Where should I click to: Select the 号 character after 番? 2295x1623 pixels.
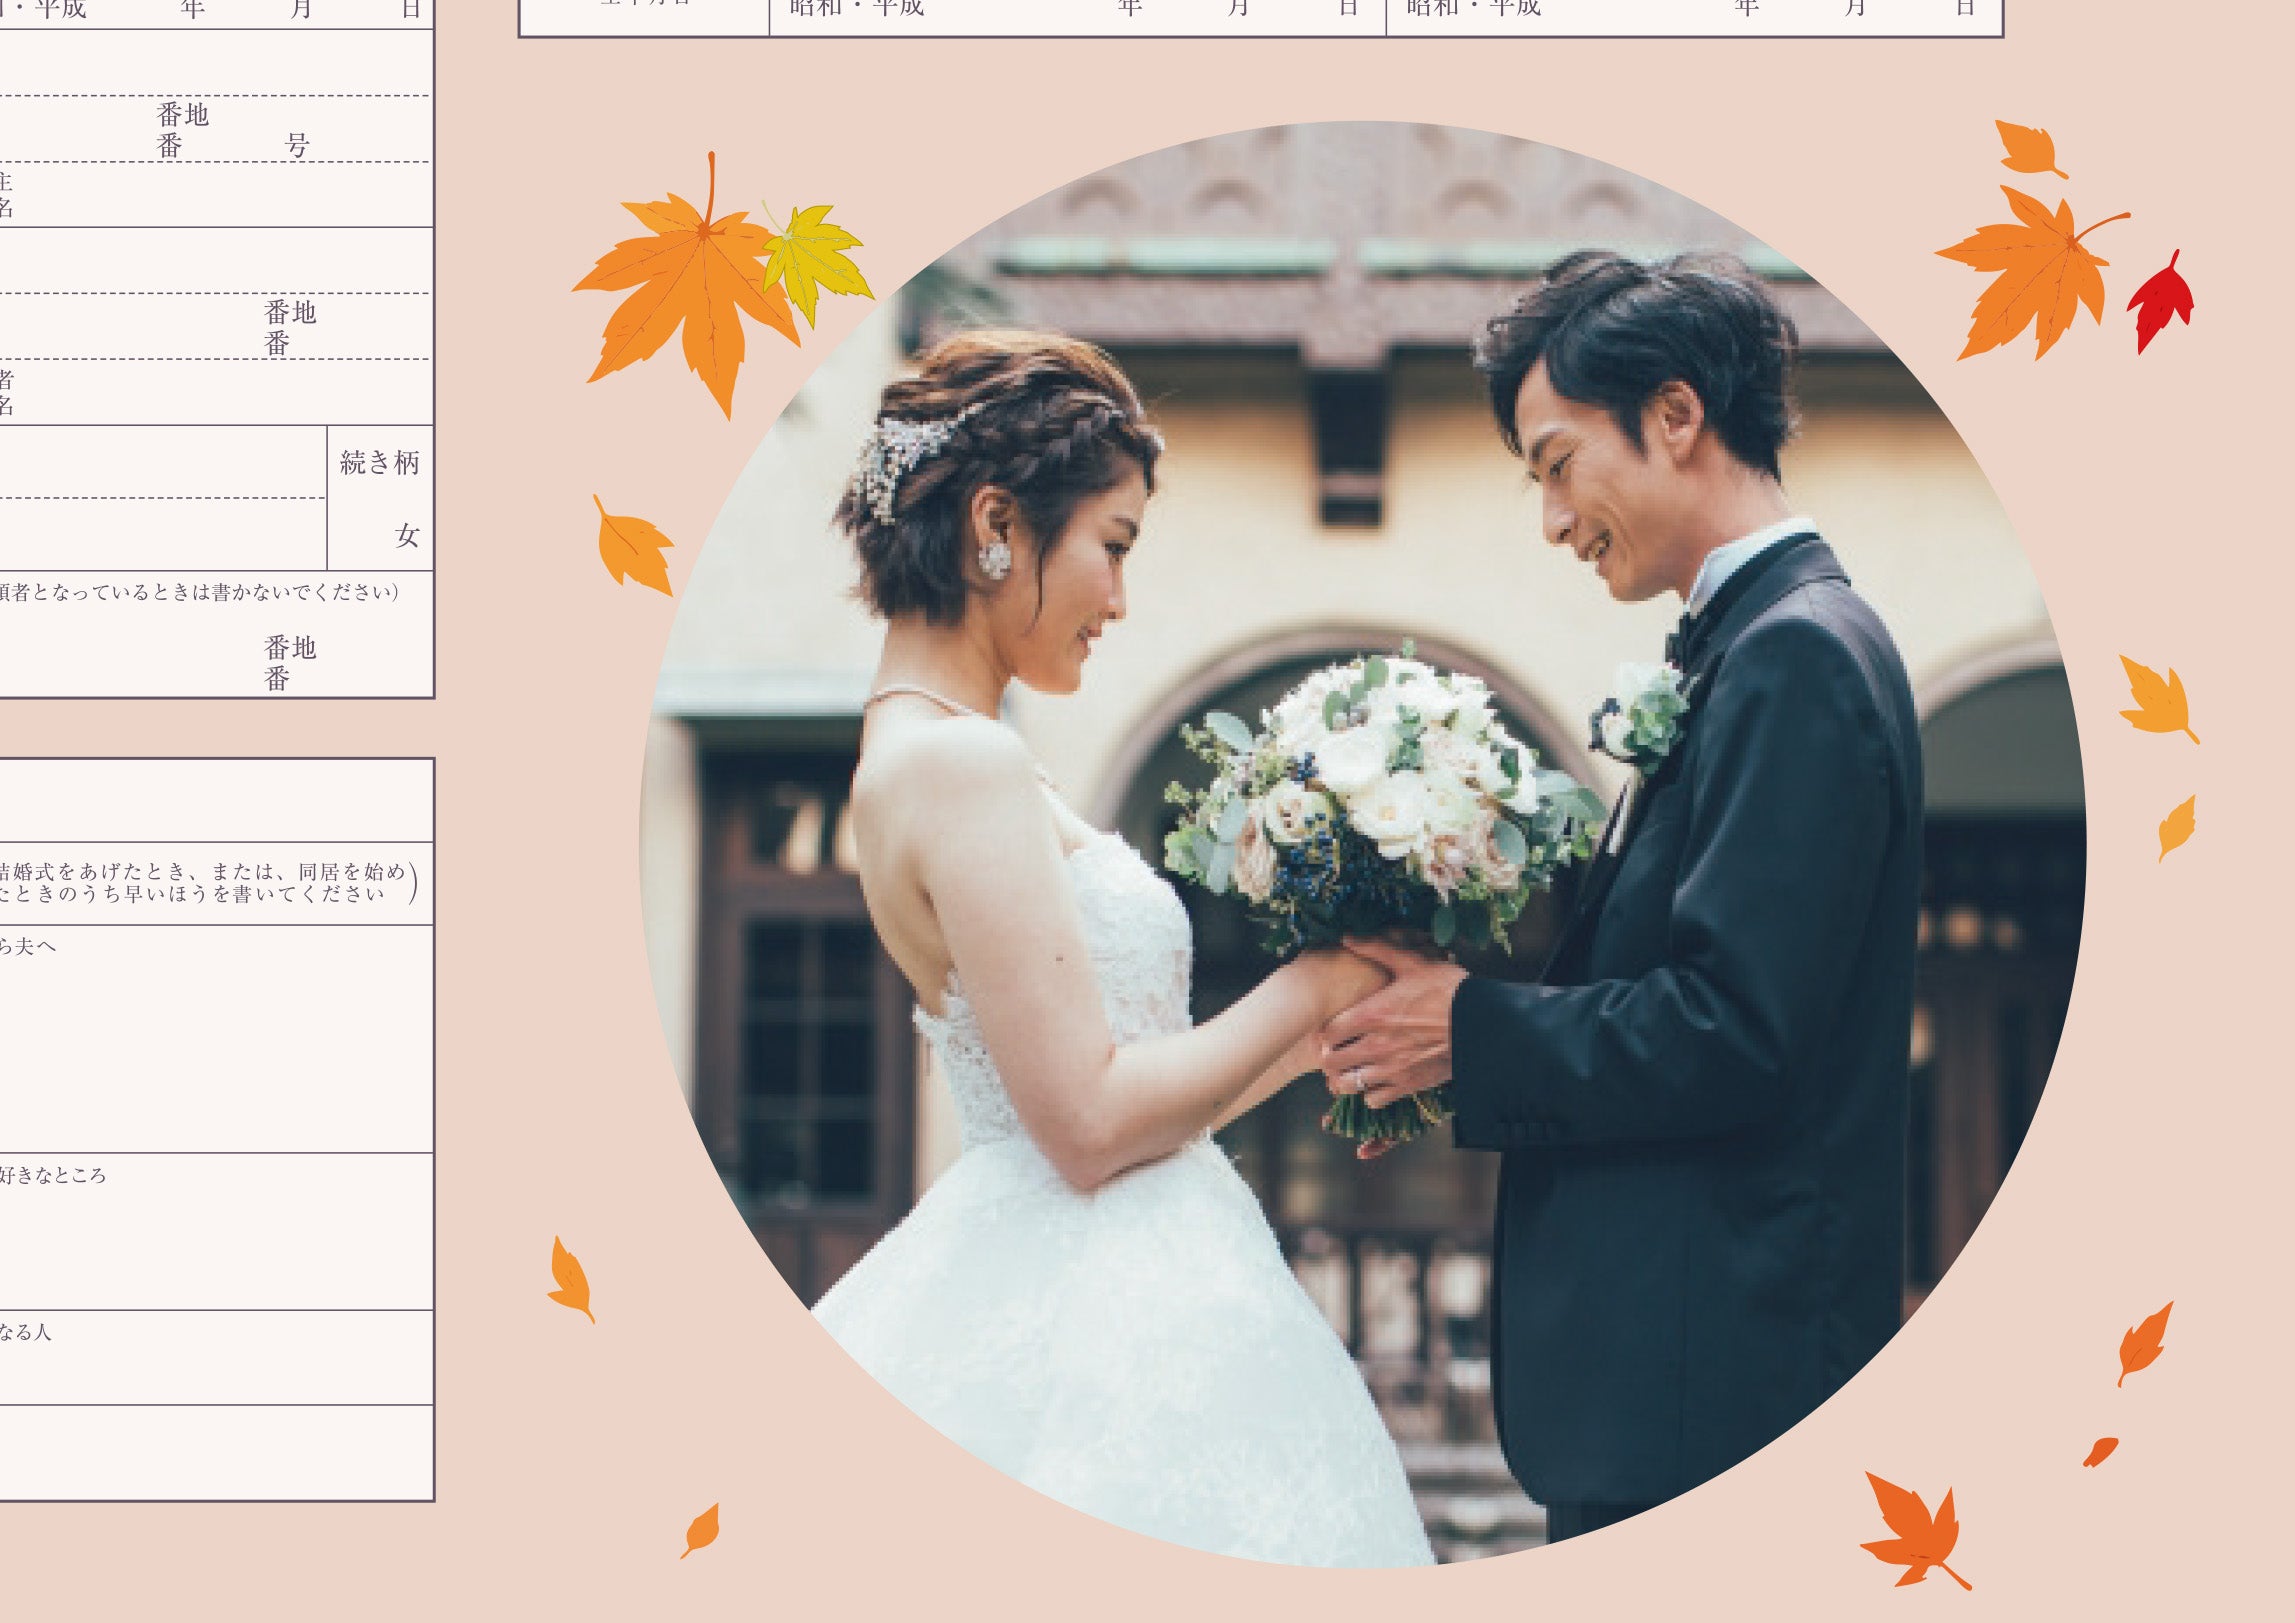point(297,146)
